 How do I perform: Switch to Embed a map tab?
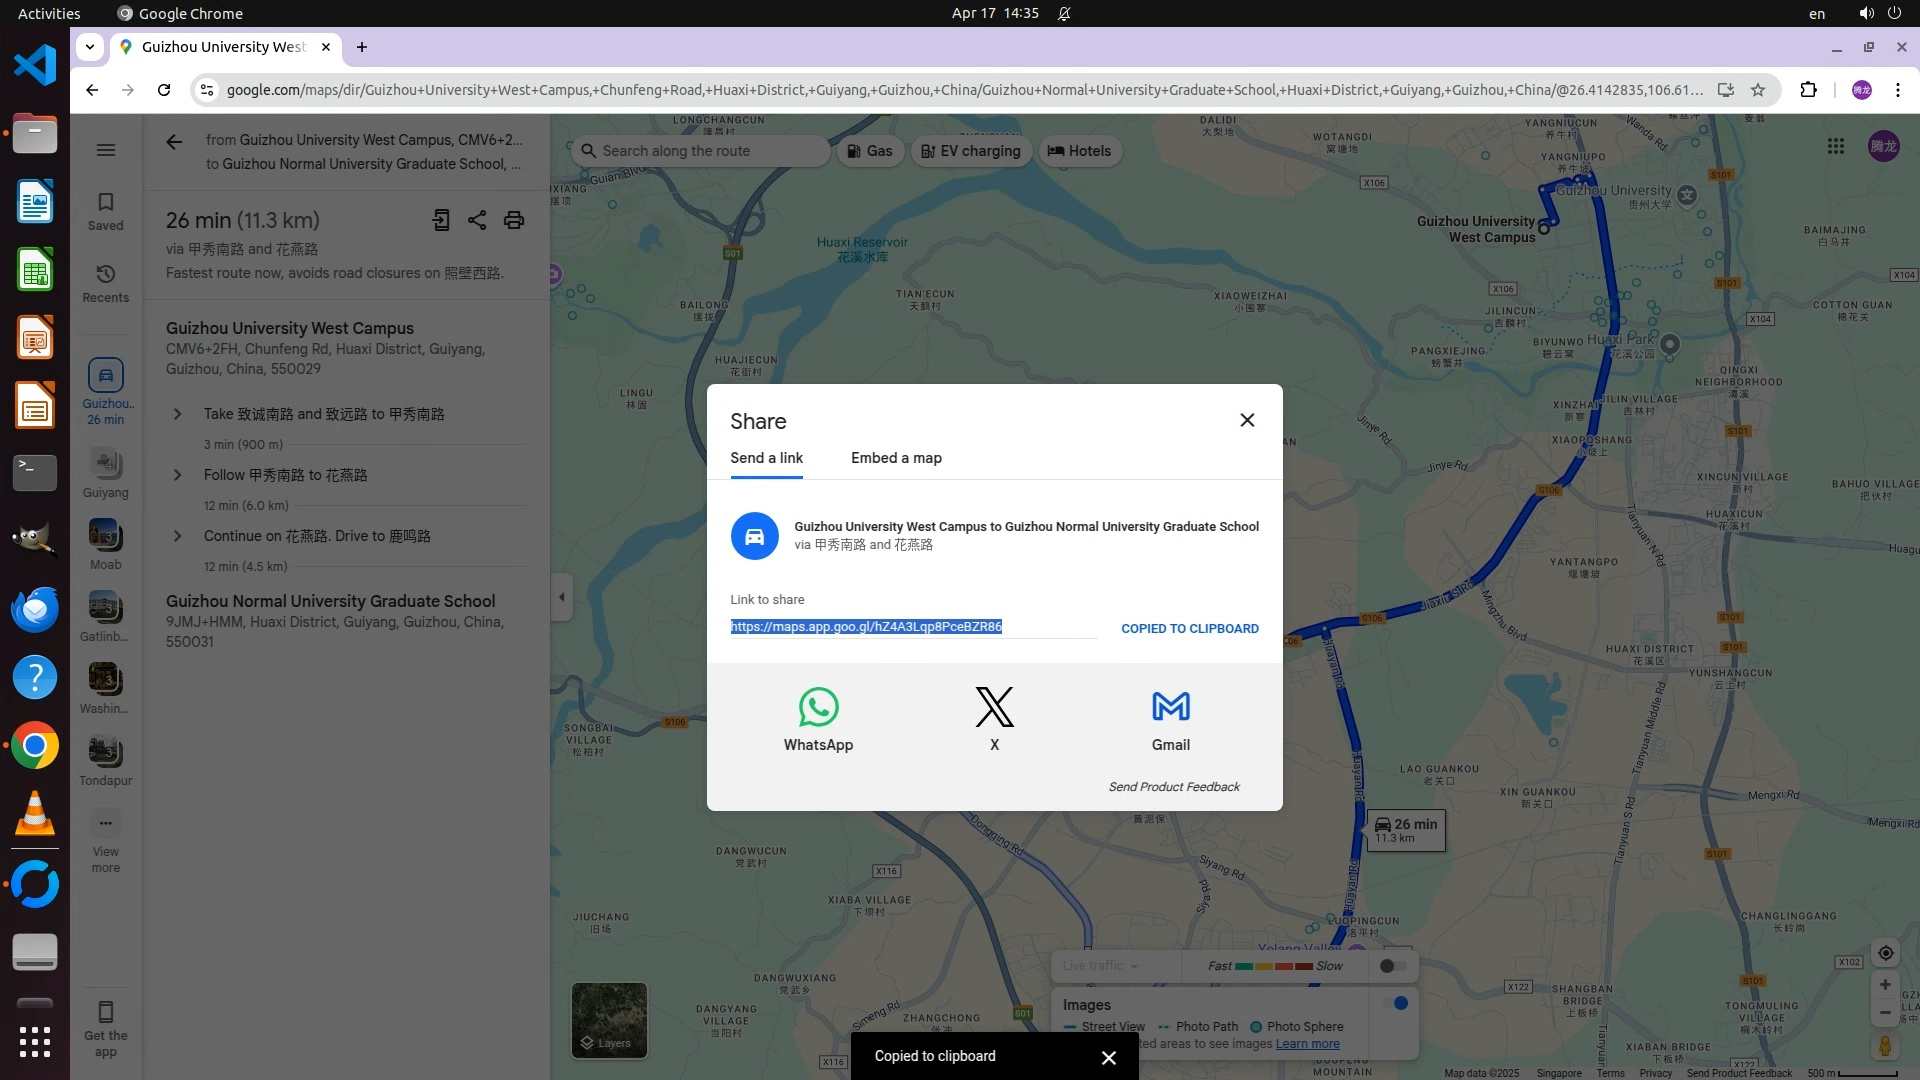(896, 458)
